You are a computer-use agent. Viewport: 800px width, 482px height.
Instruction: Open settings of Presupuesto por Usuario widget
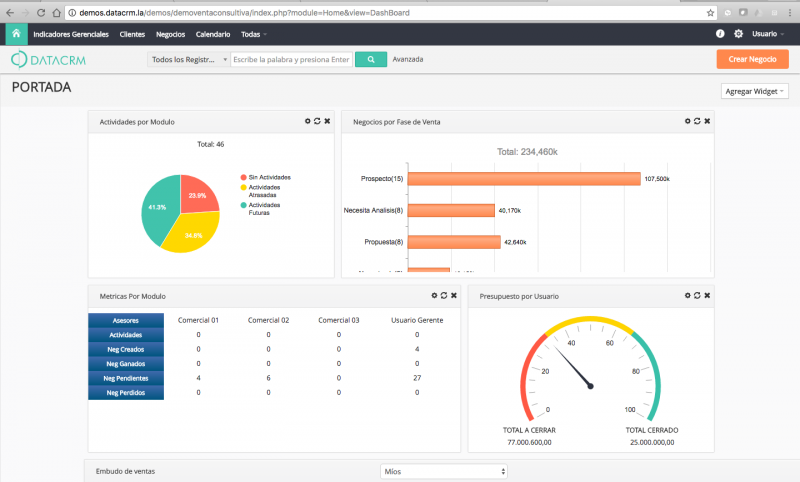(687, 296)
